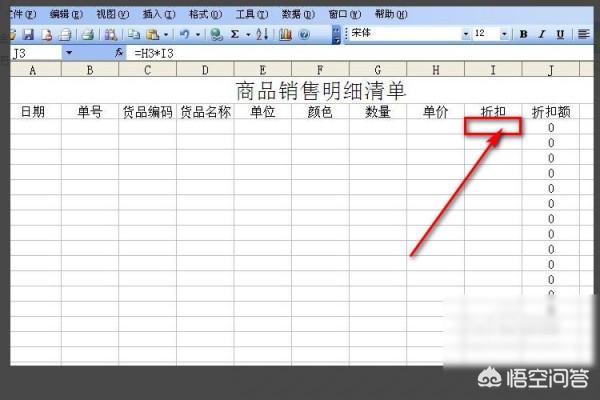
Task: Click the 宋体 font name field
Action: click(405, 34)
